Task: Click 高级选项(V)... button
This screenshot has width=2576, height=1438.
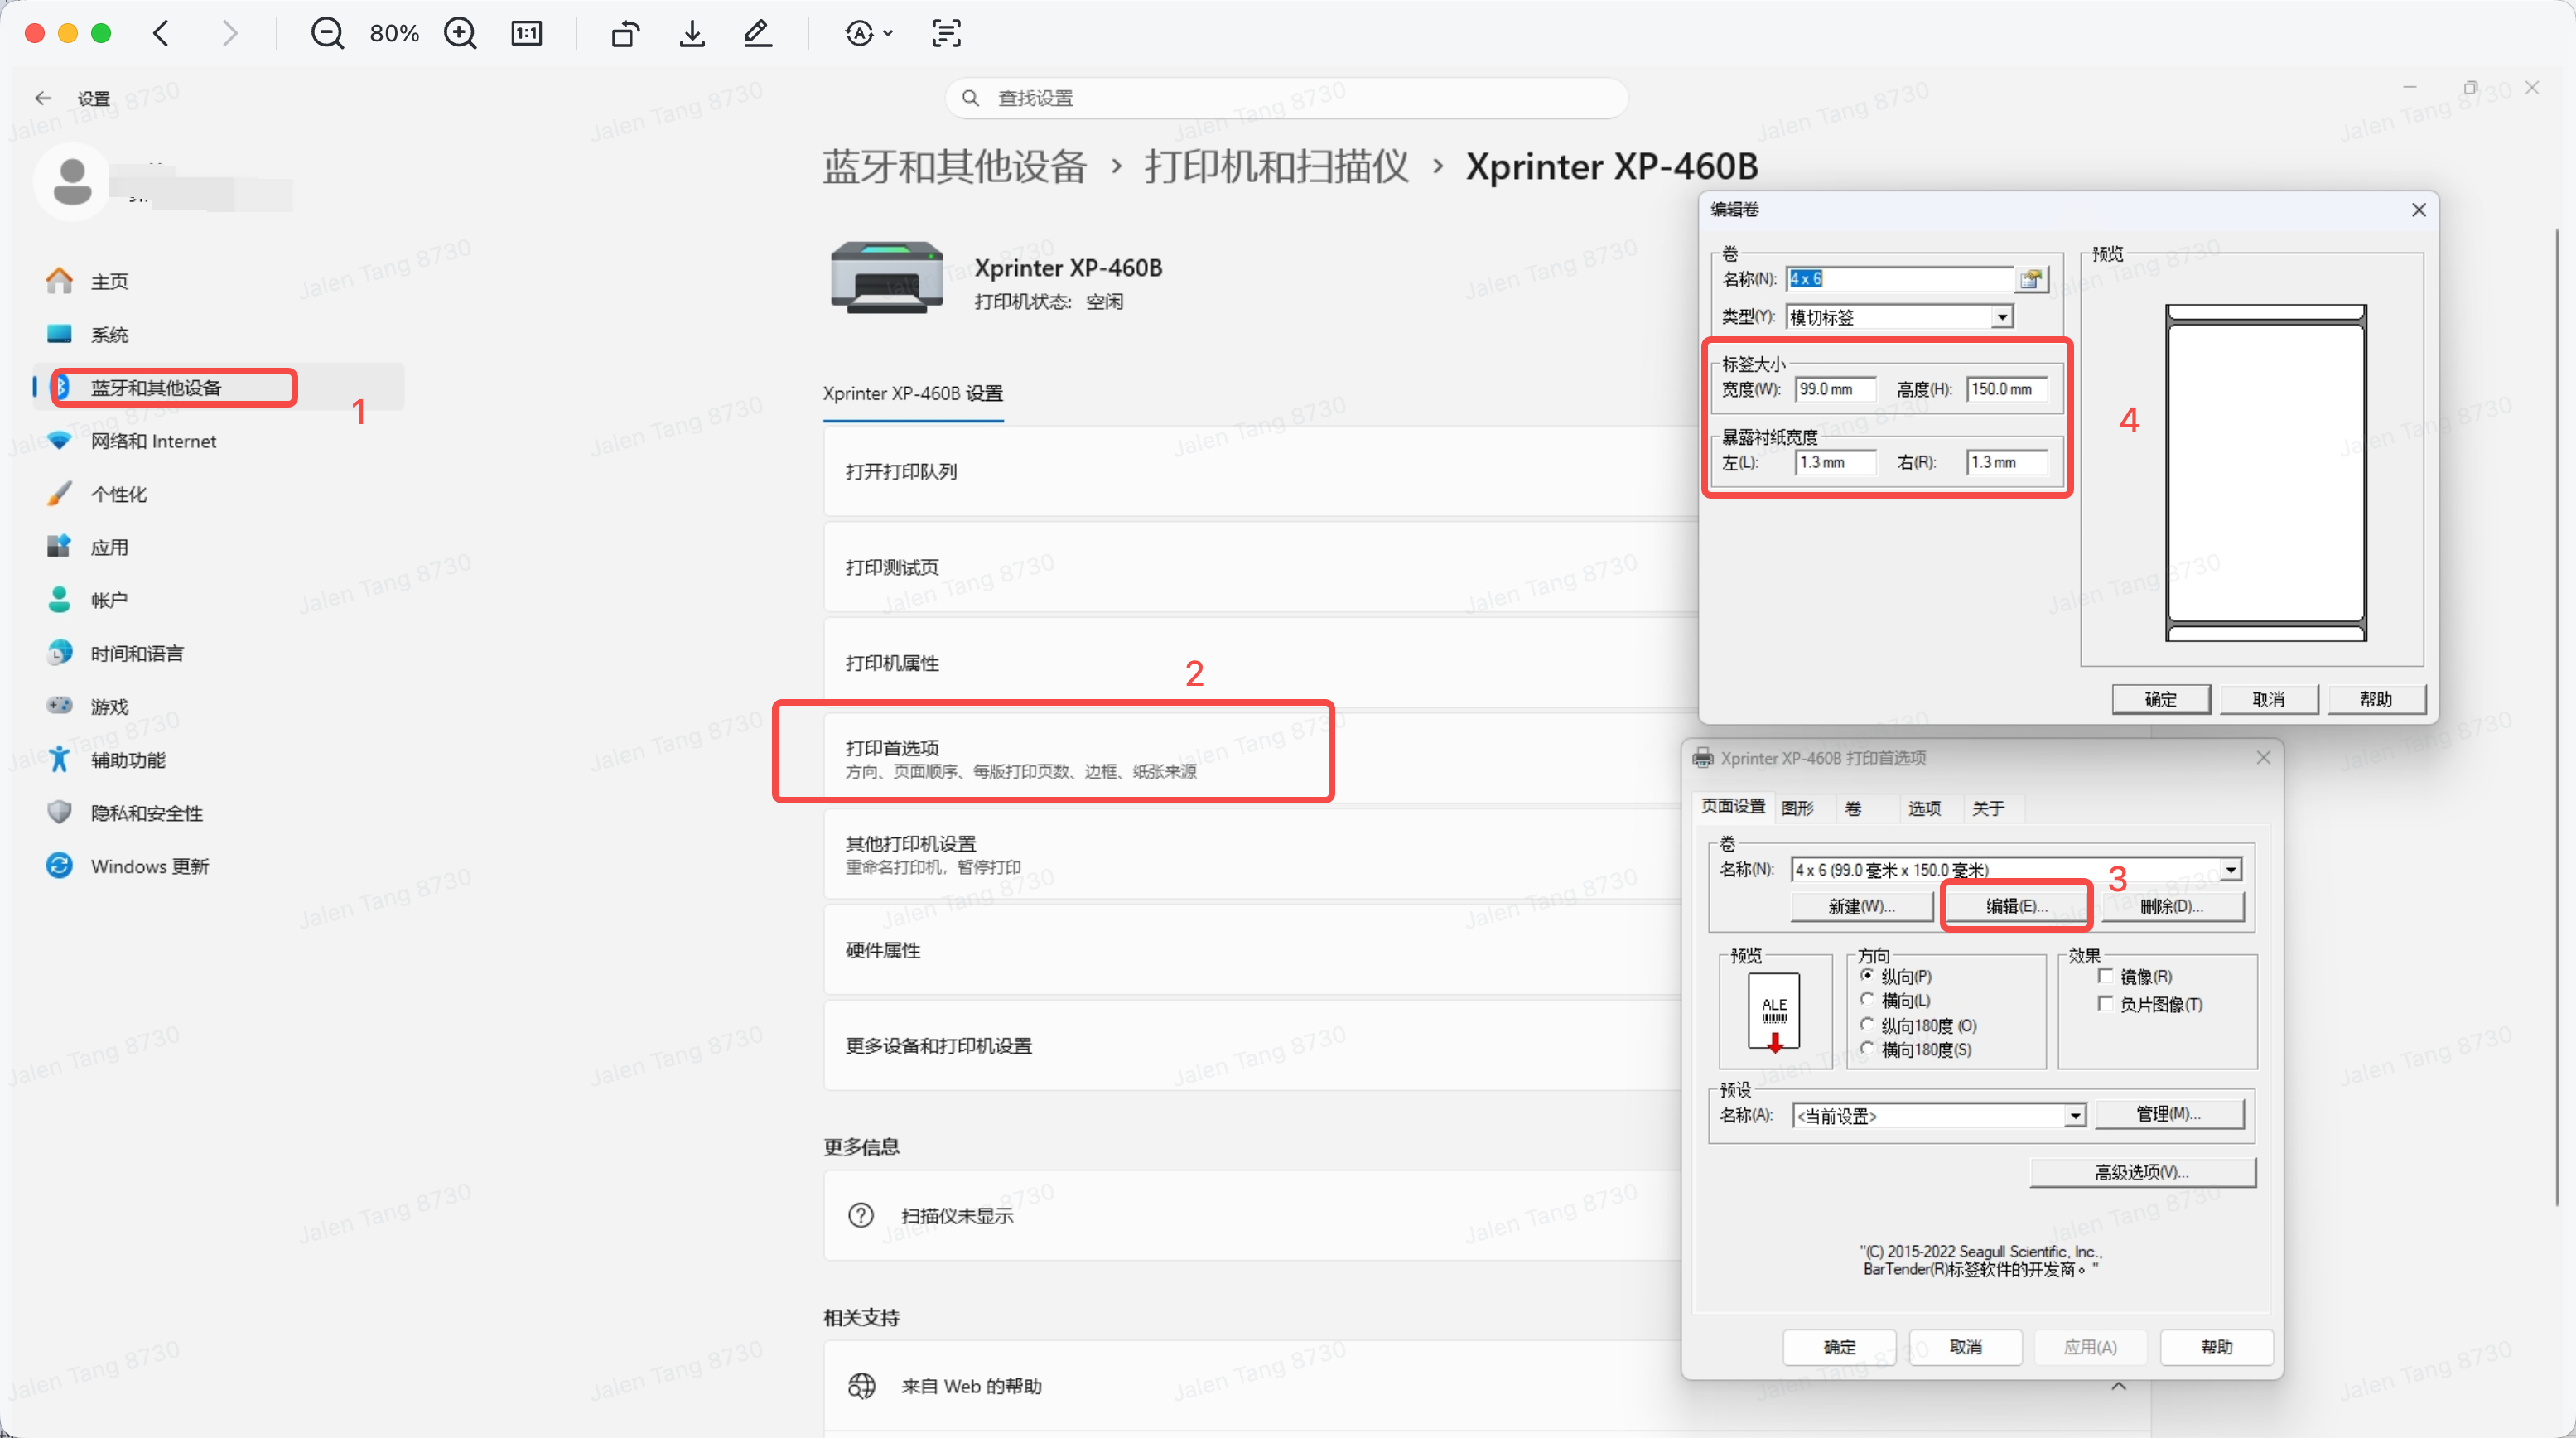Action: (2142, 1172)
